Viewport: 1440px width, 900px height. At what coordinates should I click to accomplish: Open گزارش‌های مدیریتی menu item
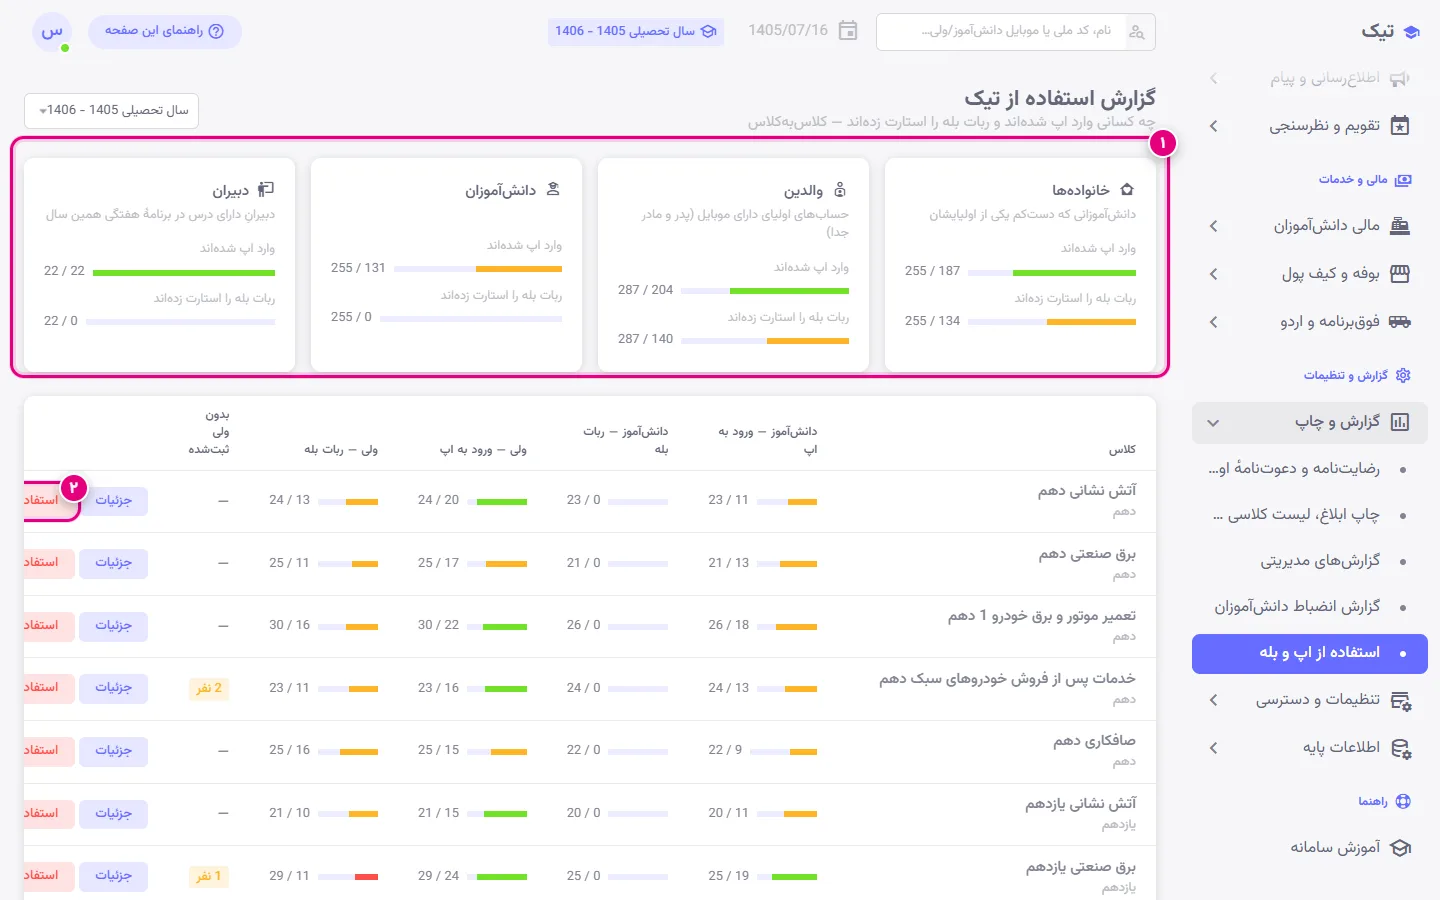pyautogui.click(x=1310, y=561)
